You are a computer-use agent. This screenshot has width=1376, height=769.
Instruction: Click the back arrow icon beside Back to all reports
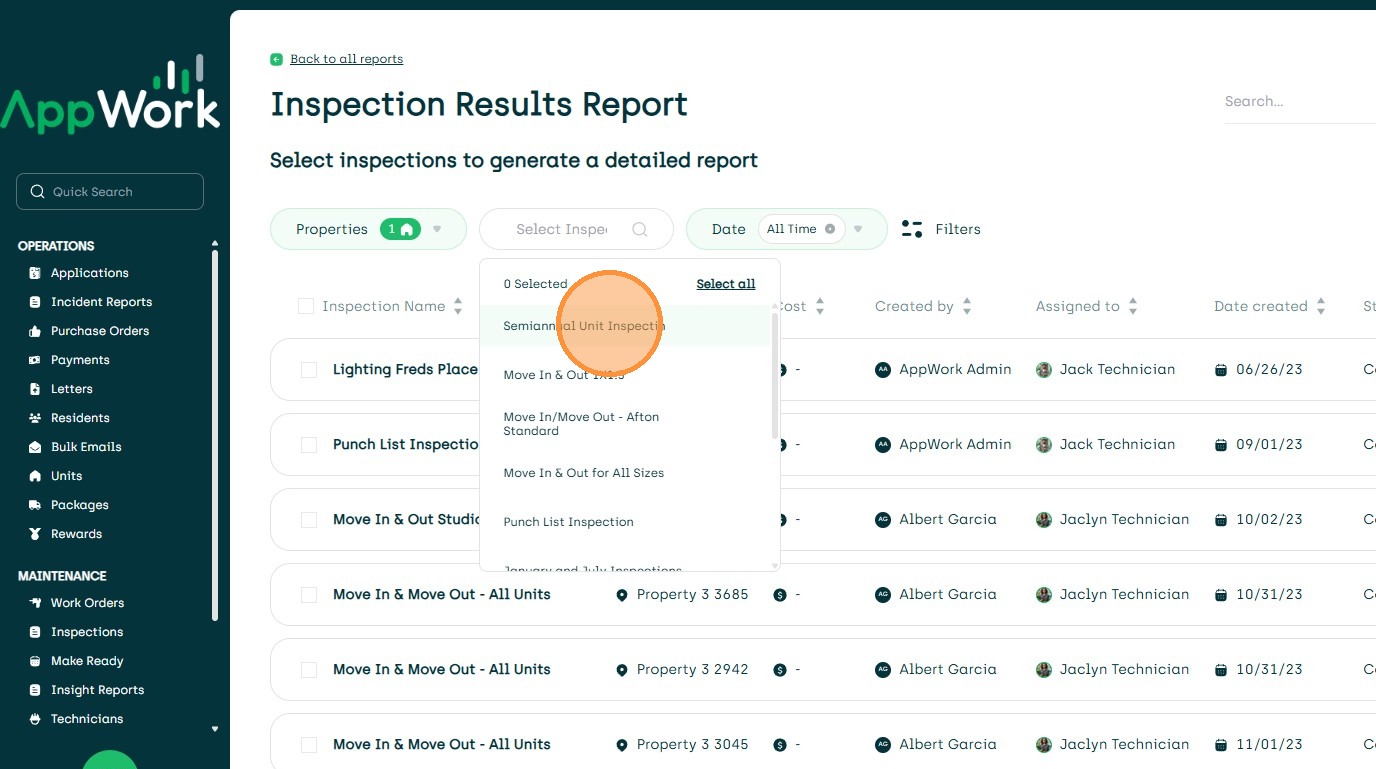(276, 59)
